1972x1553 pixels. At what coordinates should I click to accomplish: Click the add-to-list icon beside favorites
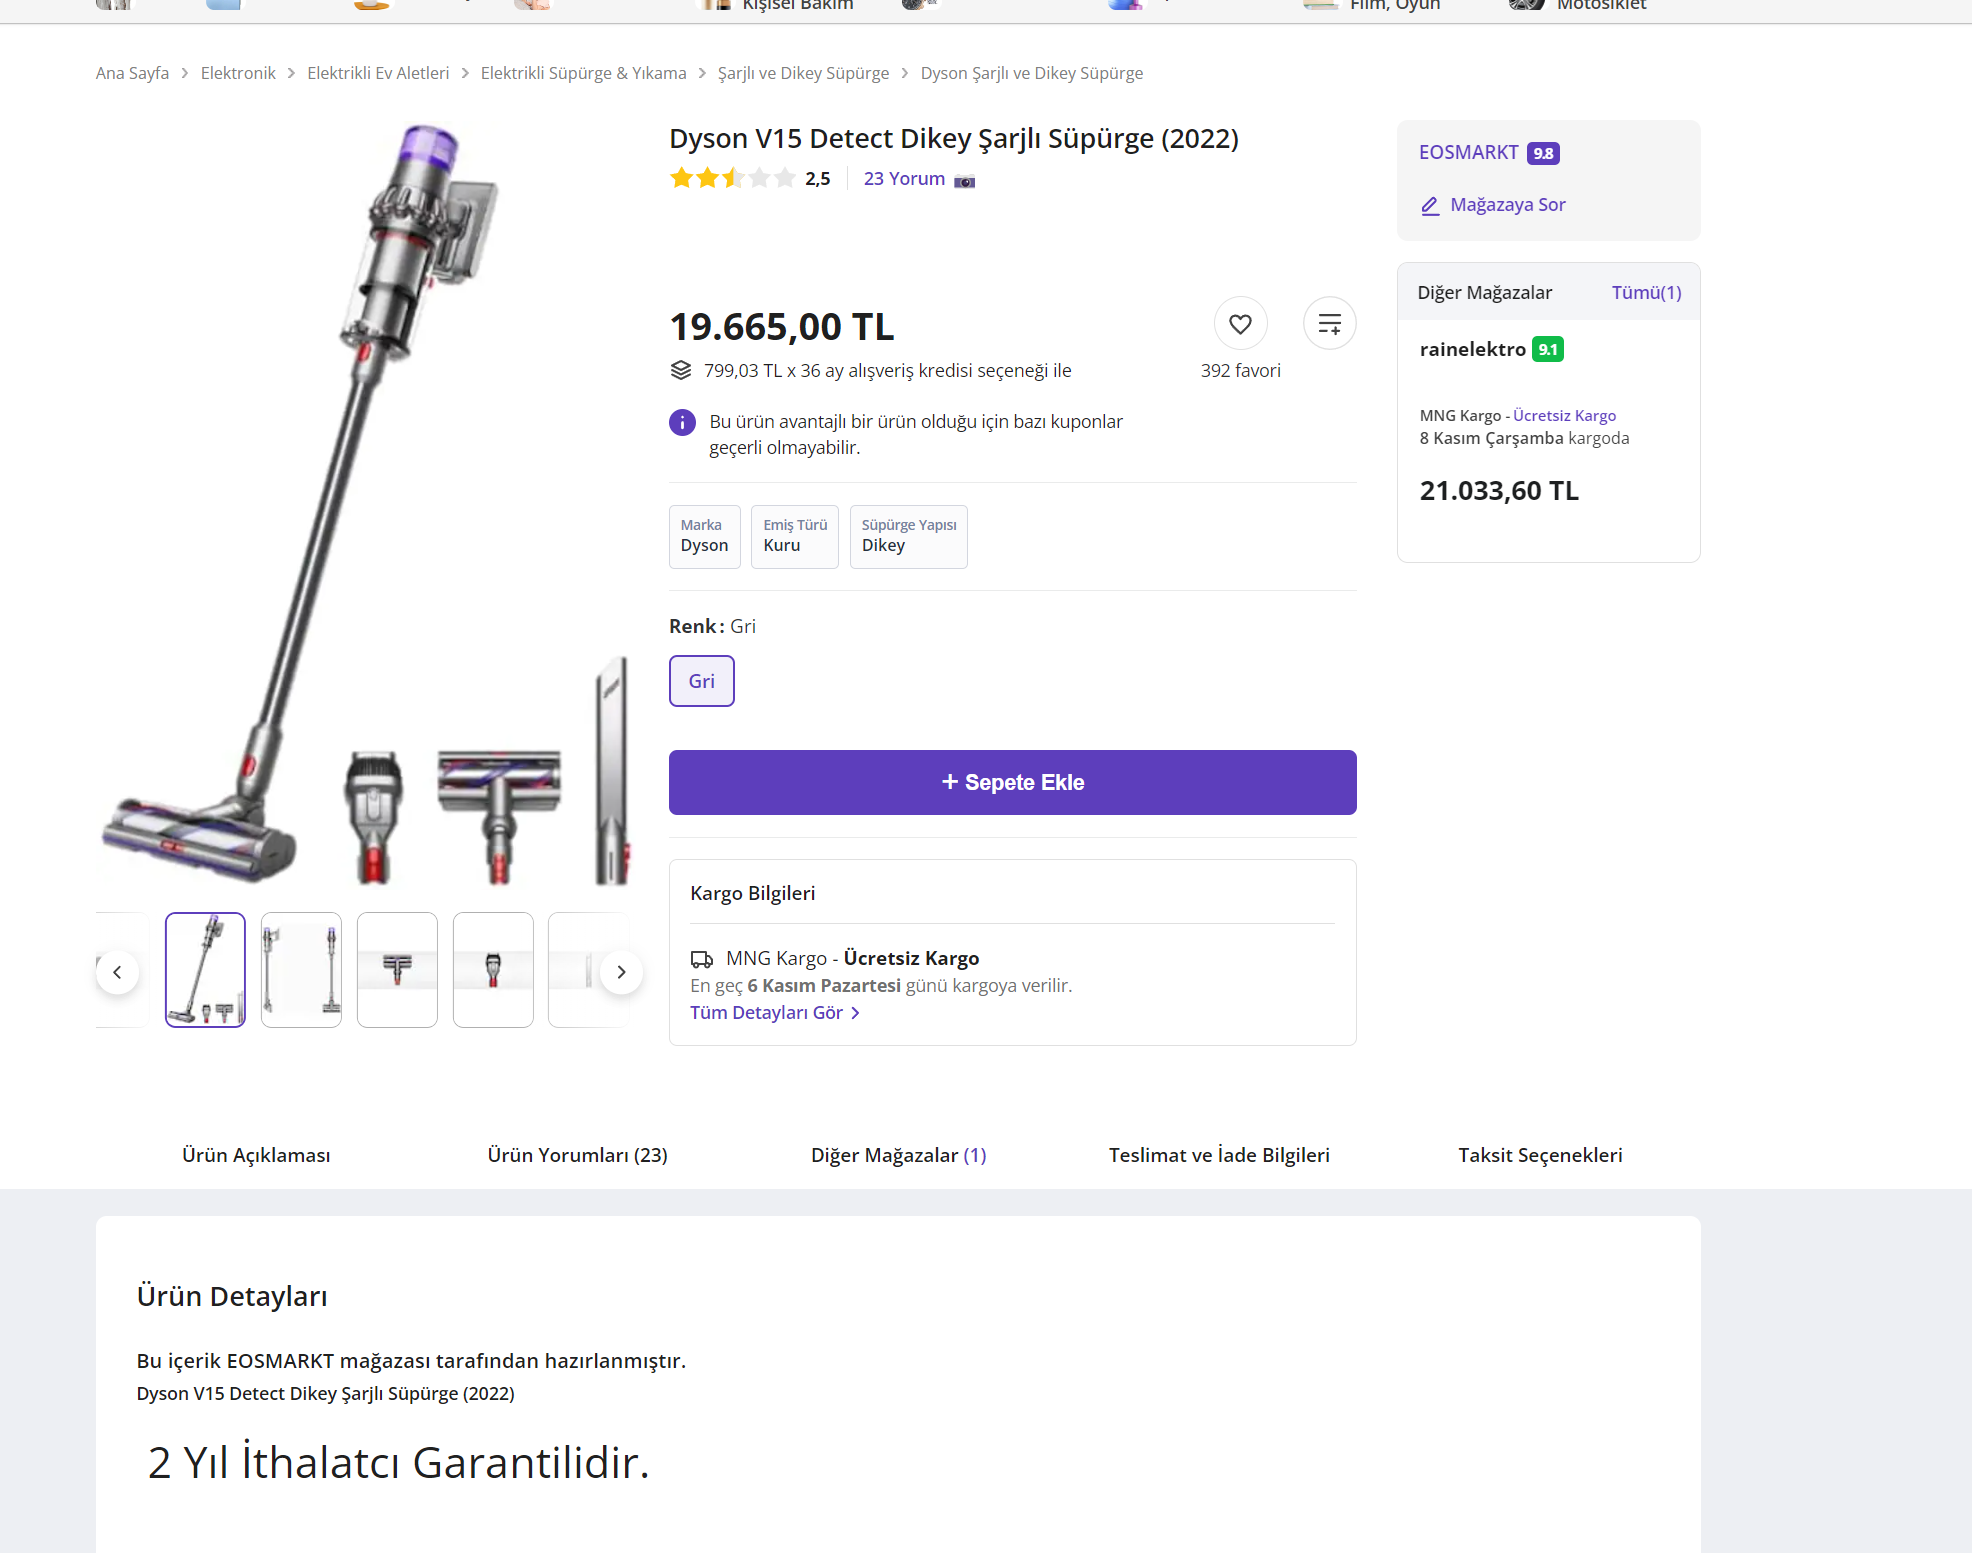click(1329, 324)
